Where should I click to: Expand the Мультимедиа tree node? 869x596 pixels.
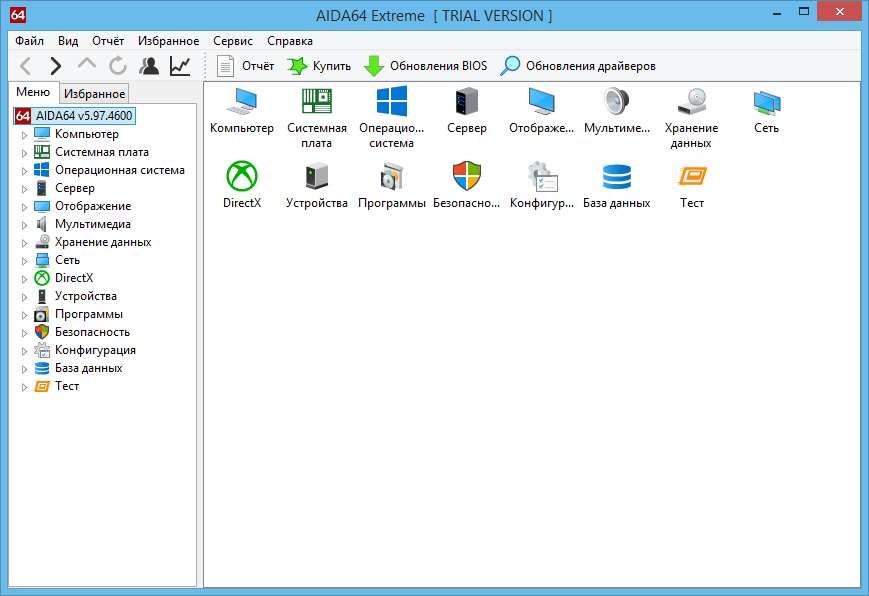24,225
